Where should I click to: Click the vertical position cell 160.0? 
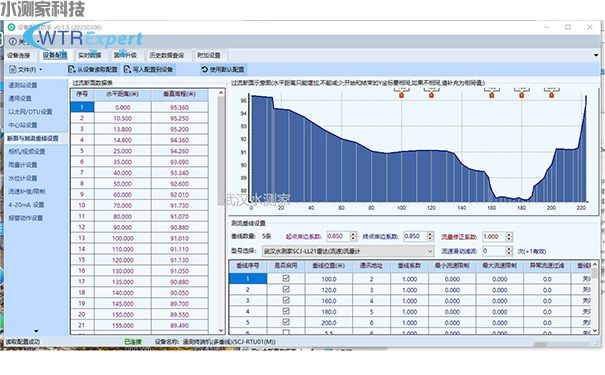[329, 300]
